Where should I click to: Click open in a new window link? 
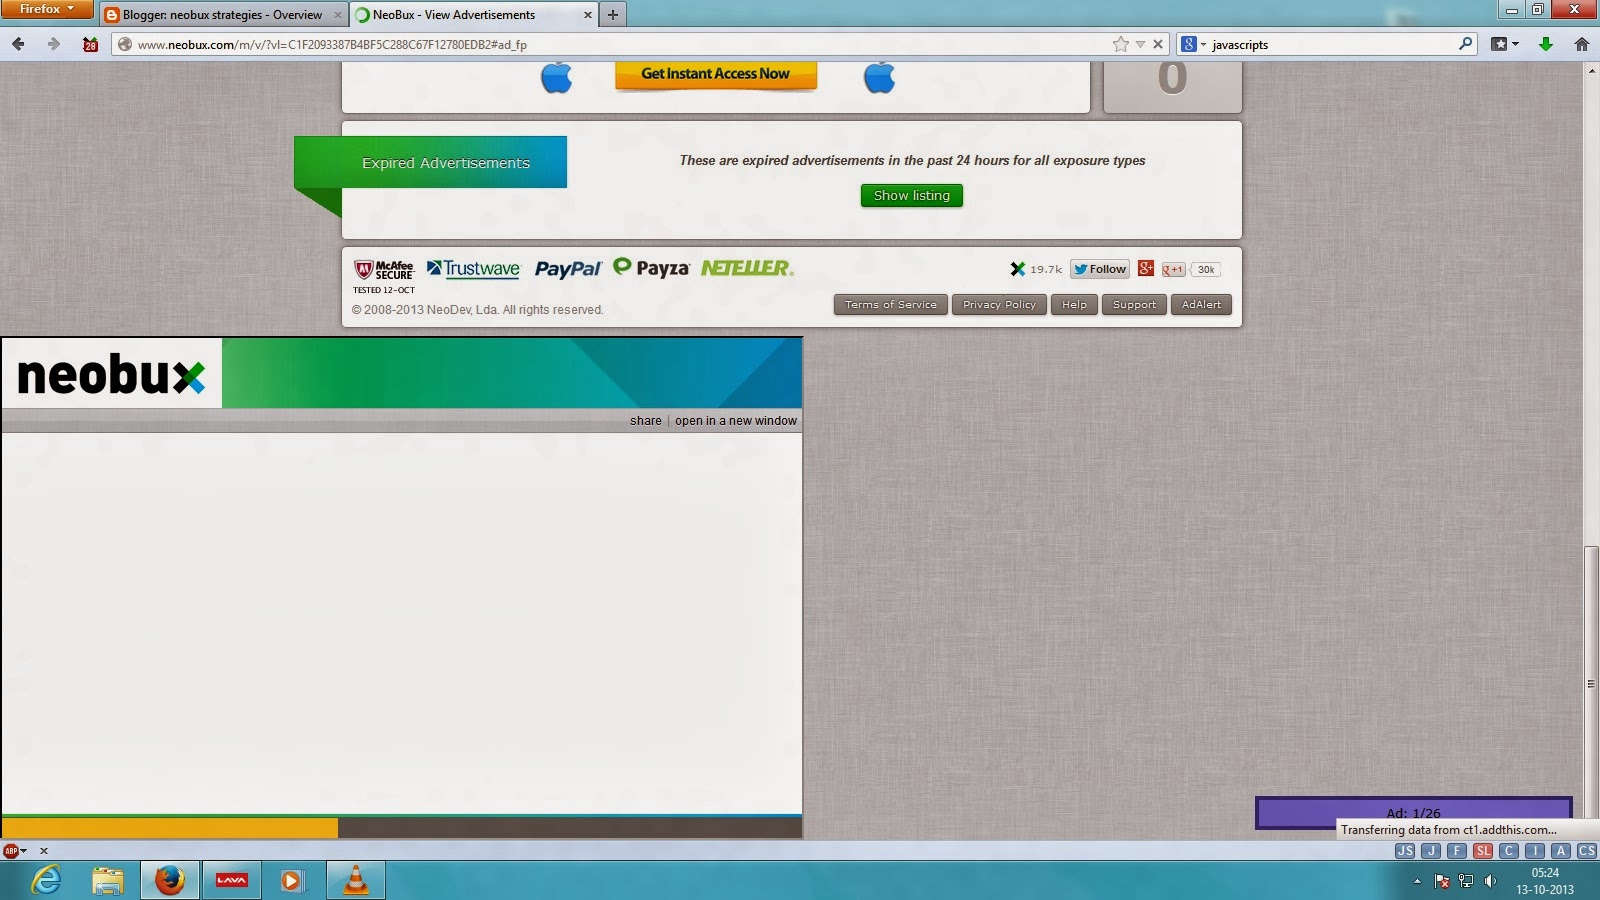click(736, 421)
